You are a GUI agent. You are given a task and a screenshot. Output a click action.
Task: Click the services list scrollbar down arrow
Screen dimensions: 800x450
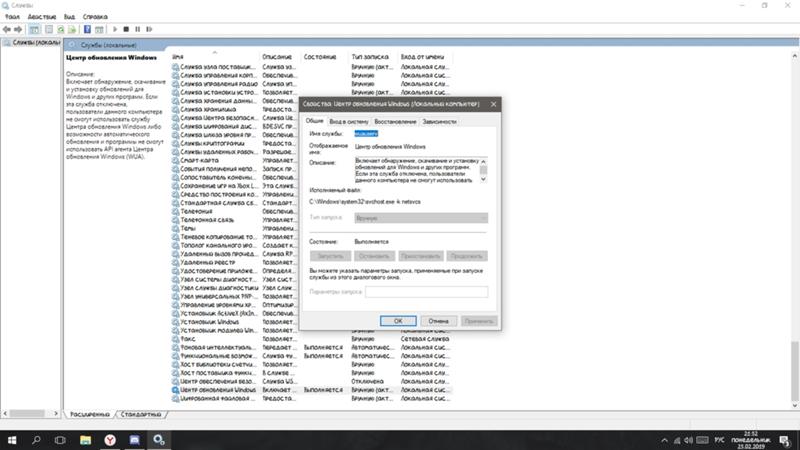[x=795, y=406]
